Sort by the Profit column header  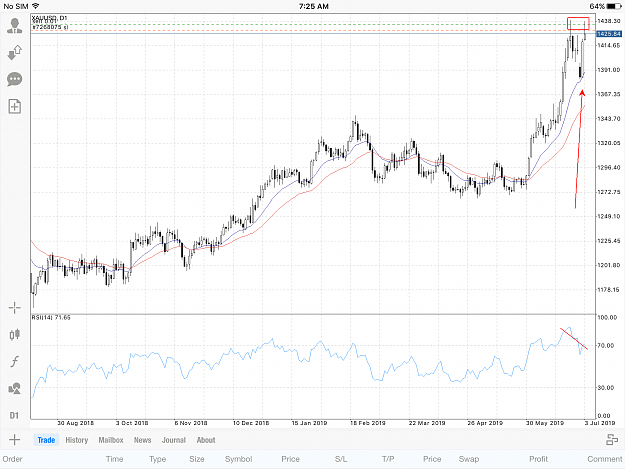[539, 459]
